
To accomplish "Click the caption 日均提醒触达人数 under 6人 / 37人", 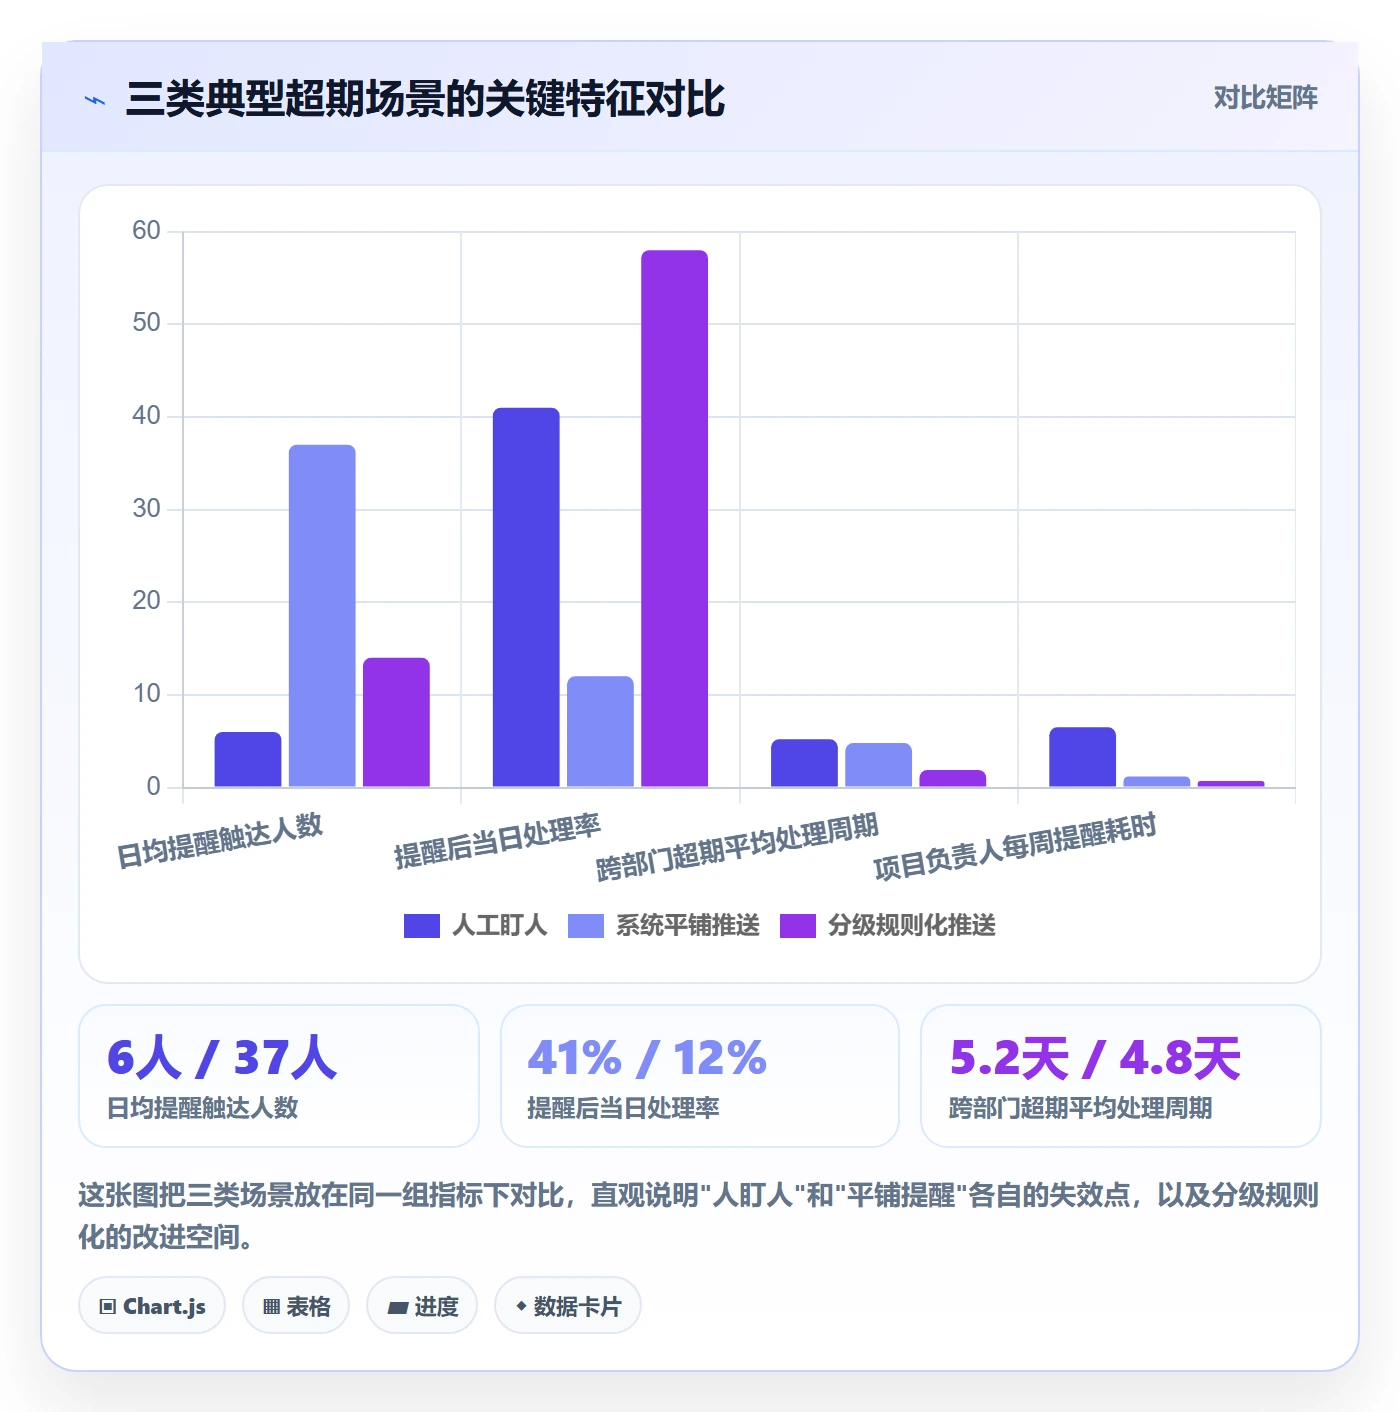I will (x=203, y=1108).
